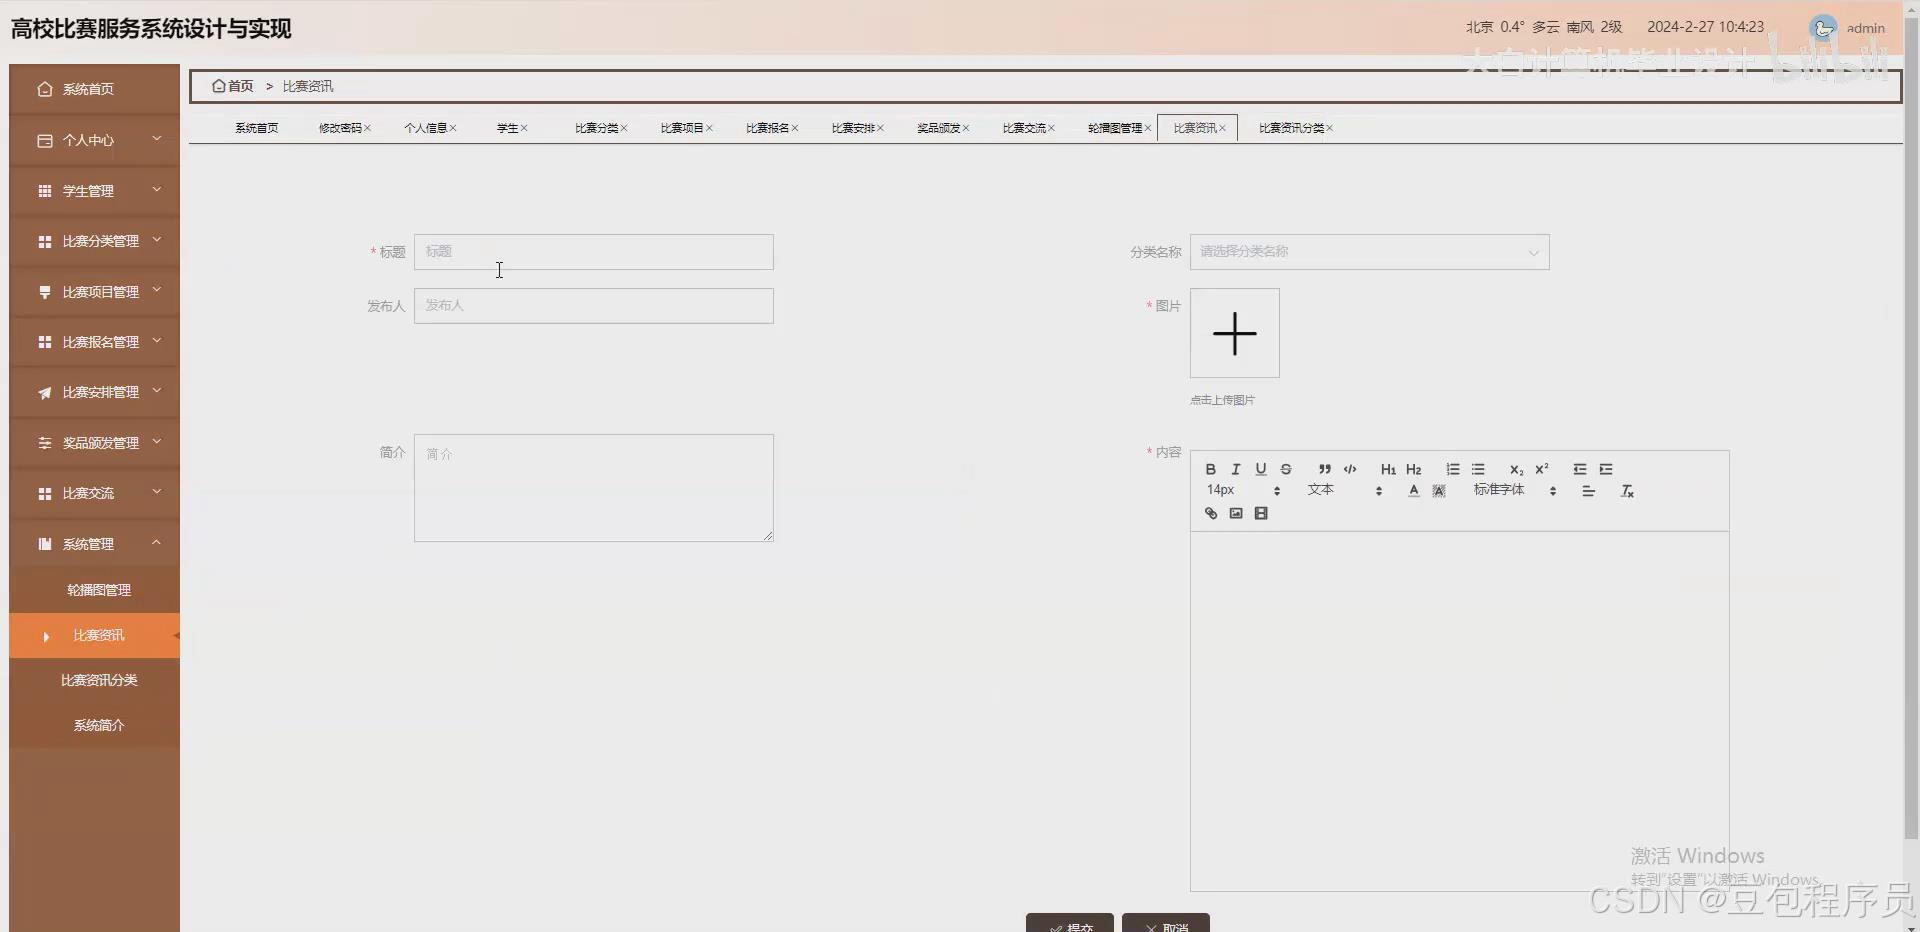Clear text formatting in the editor

[x=1627, y=491]
